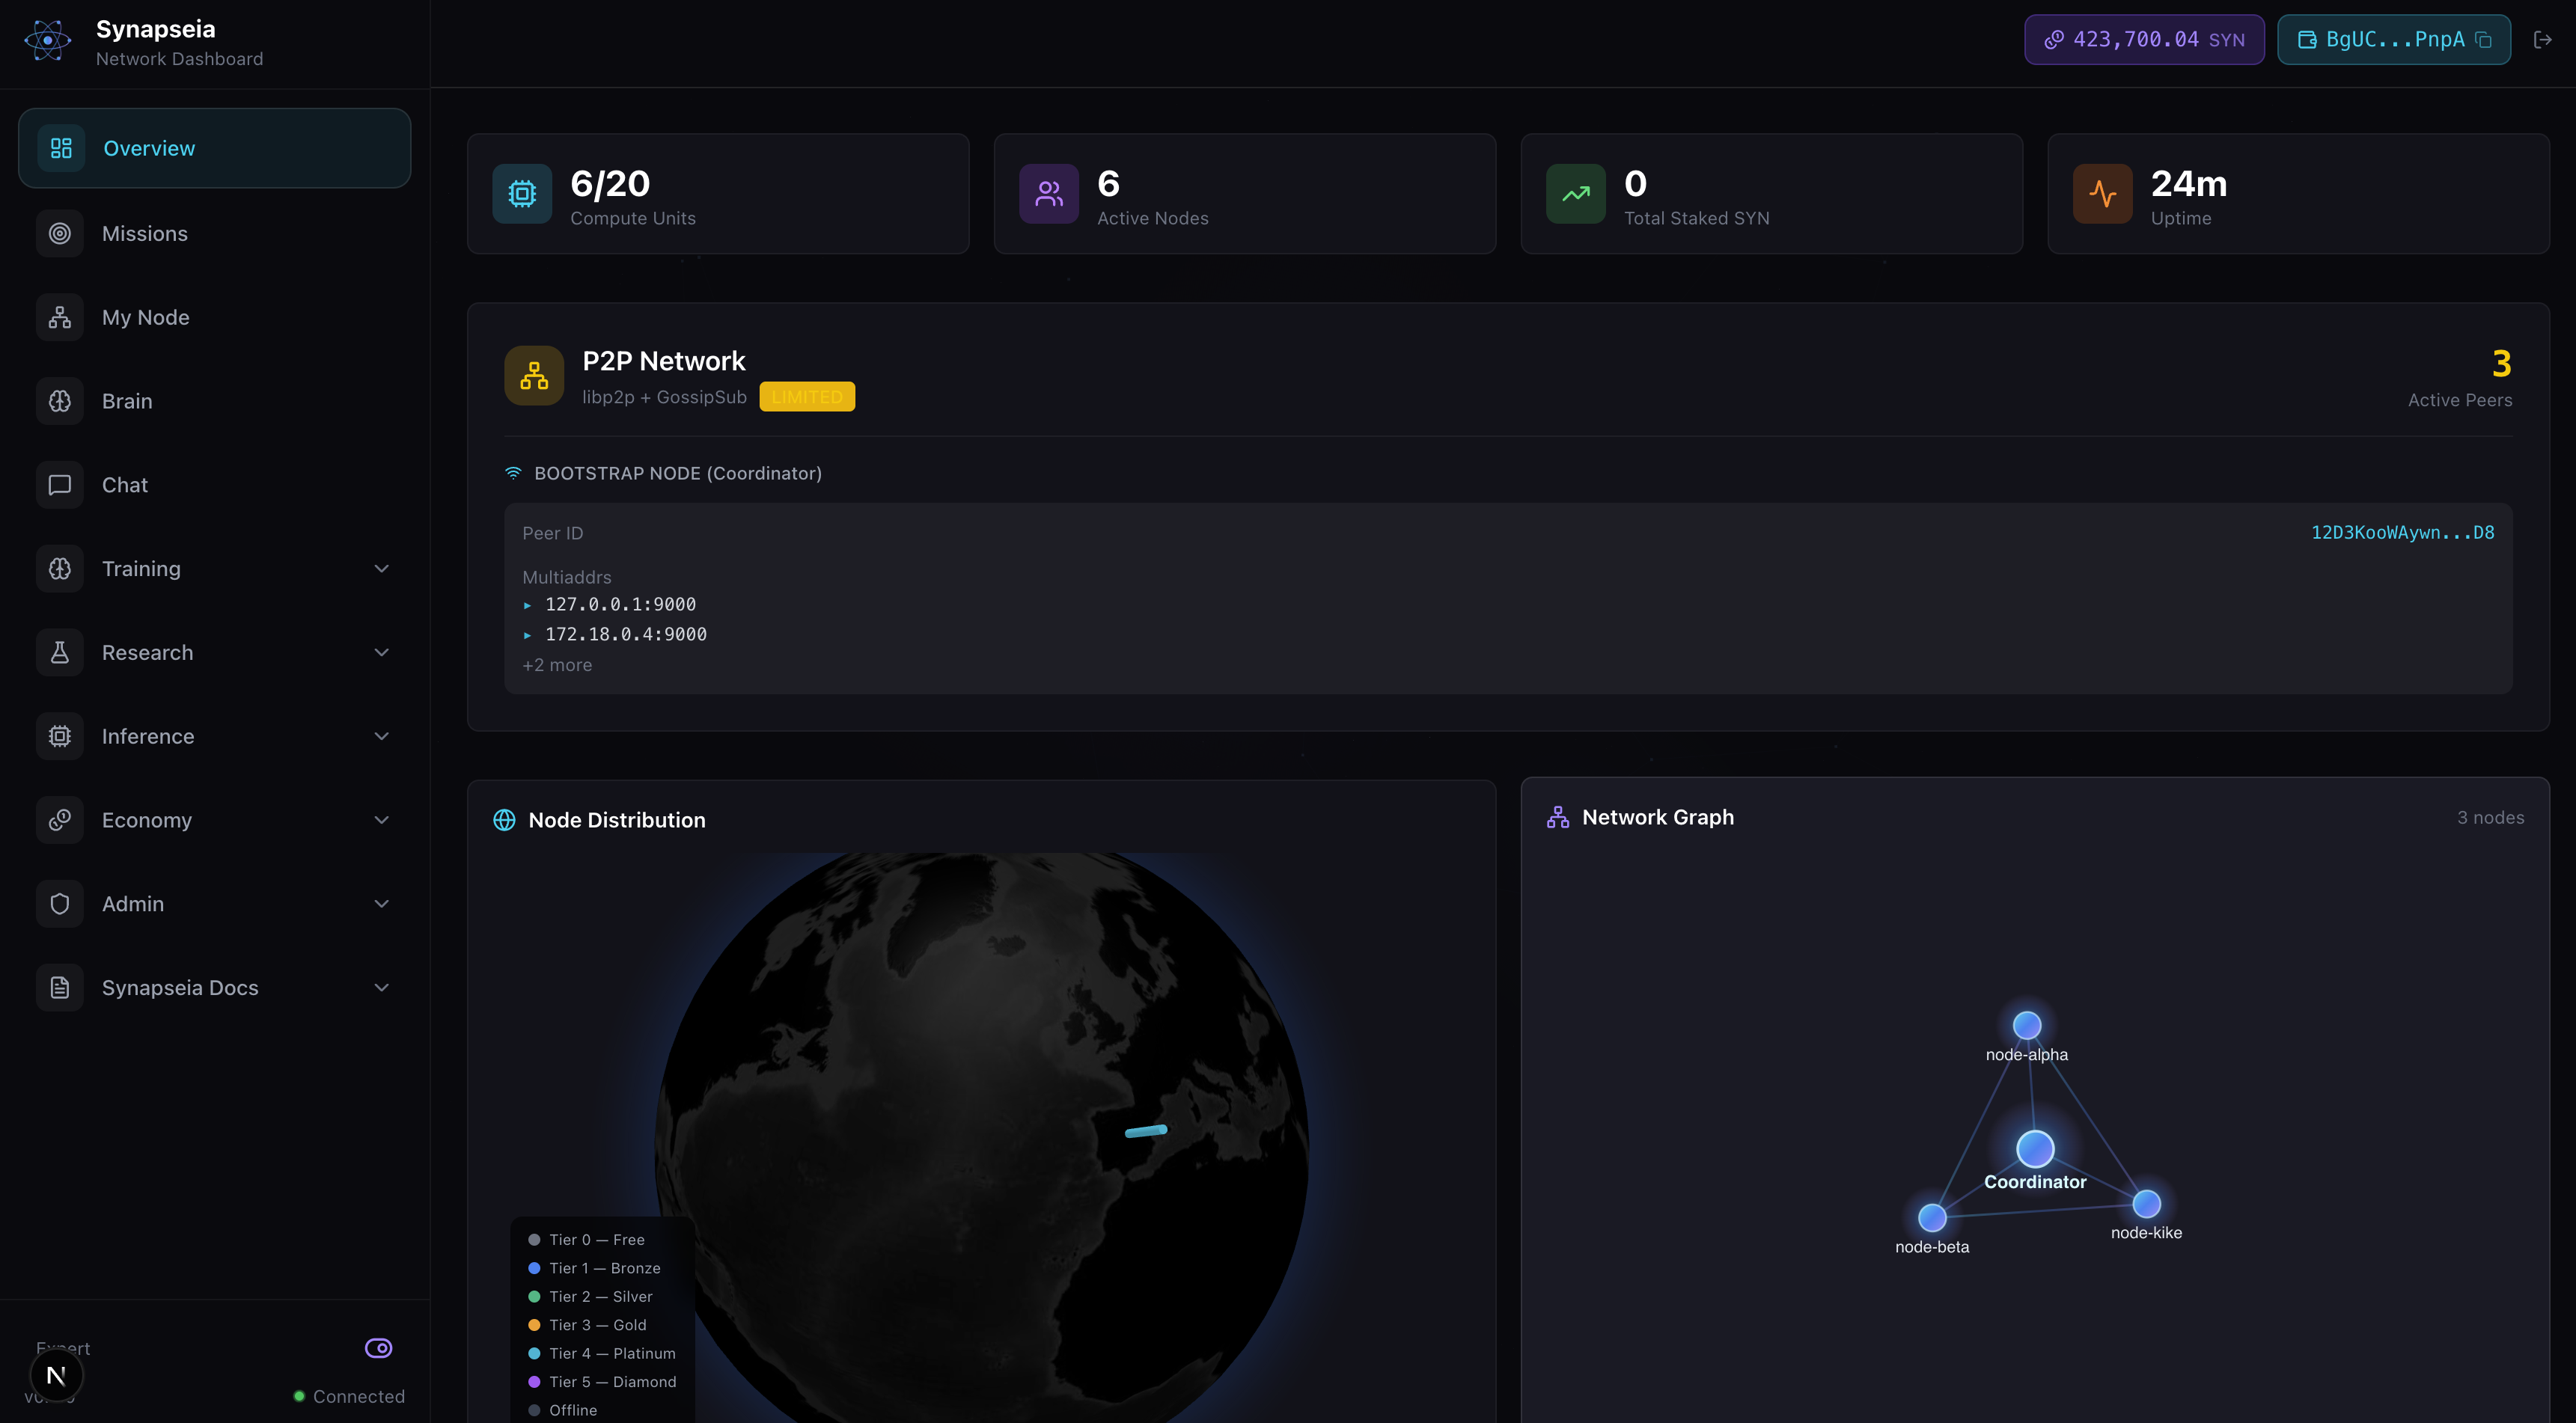
Task: Click the Total Staked SYN trend icon
Action: click(x=1576, y=194)
